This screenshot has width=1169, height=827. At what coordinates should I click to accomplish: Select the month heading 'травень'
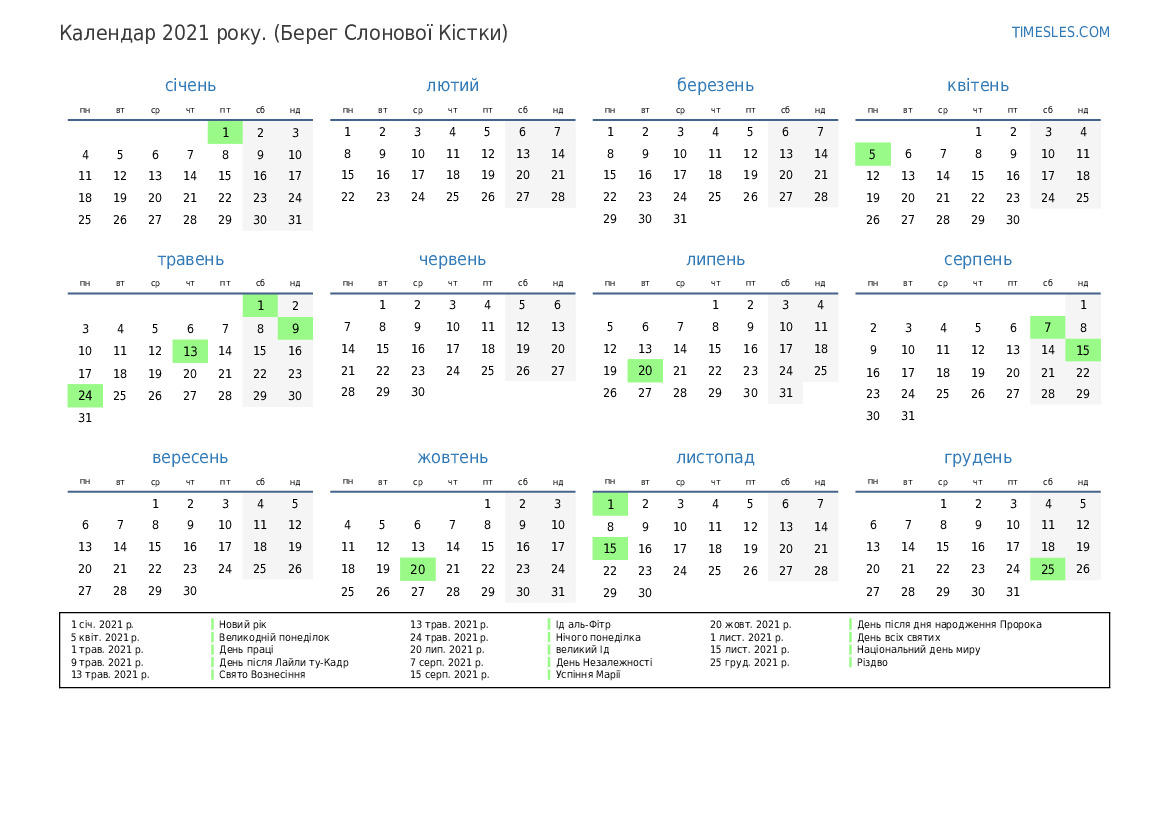190,259
